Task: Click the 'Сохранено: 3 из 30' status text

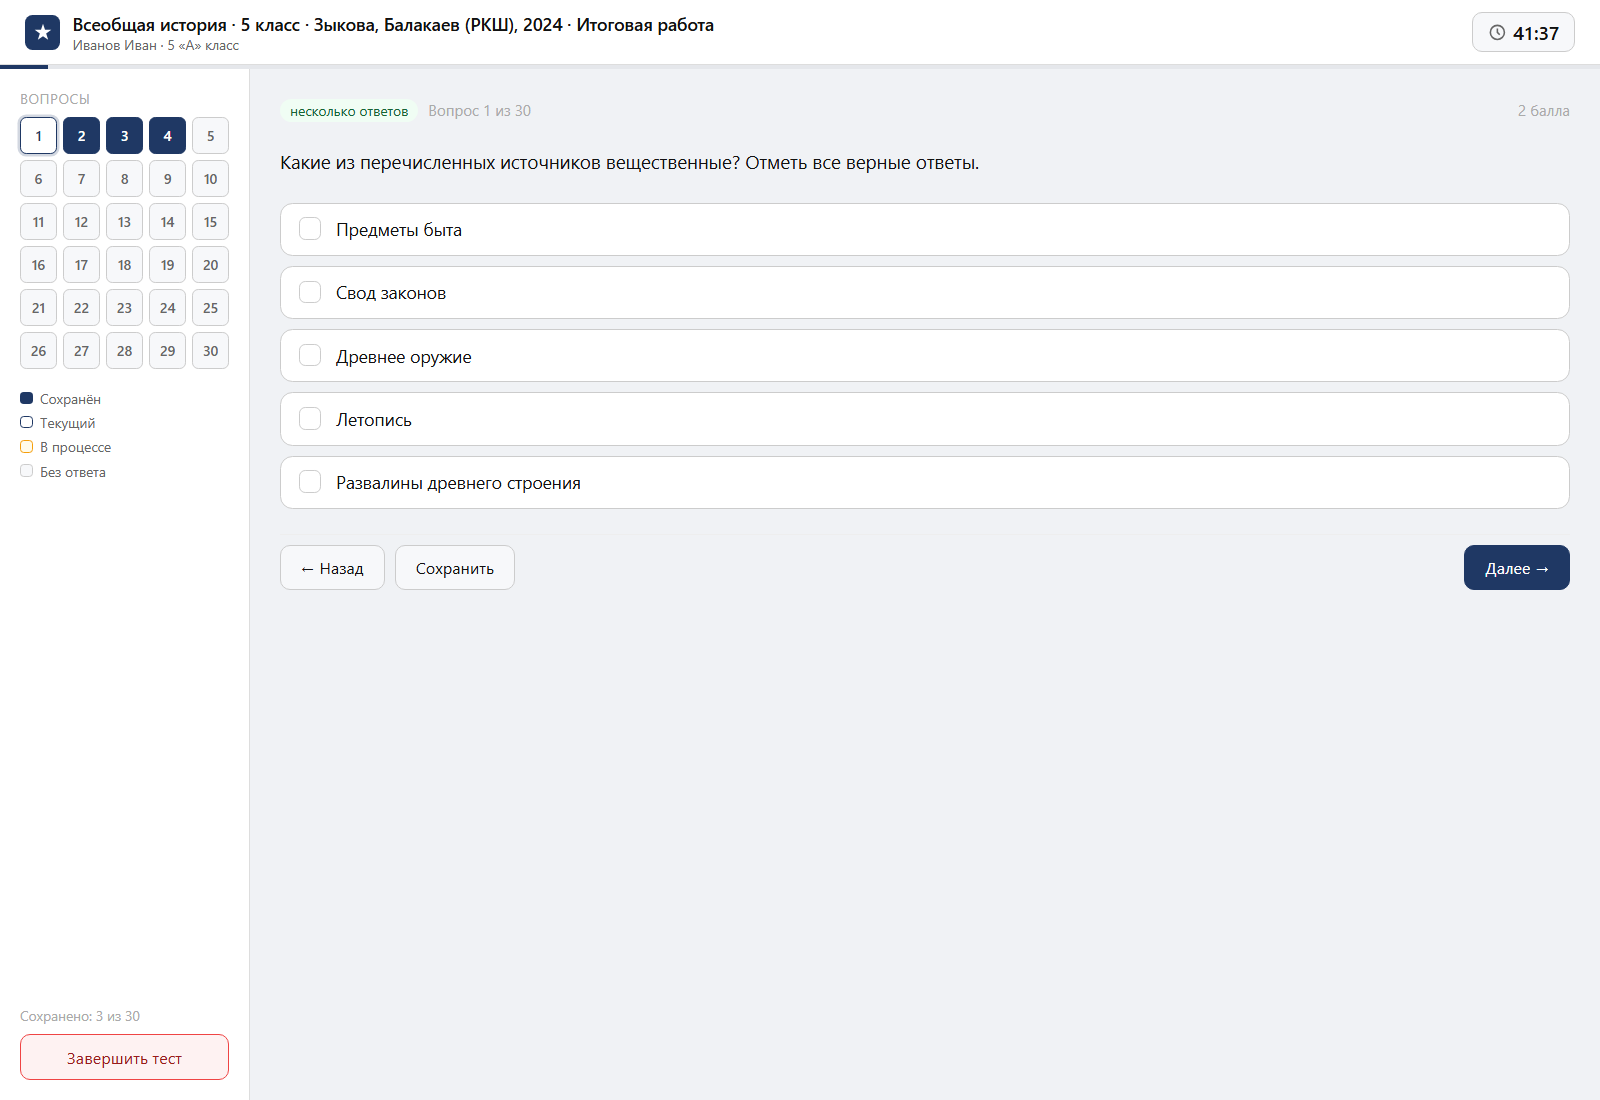Action: point(80,1016)
